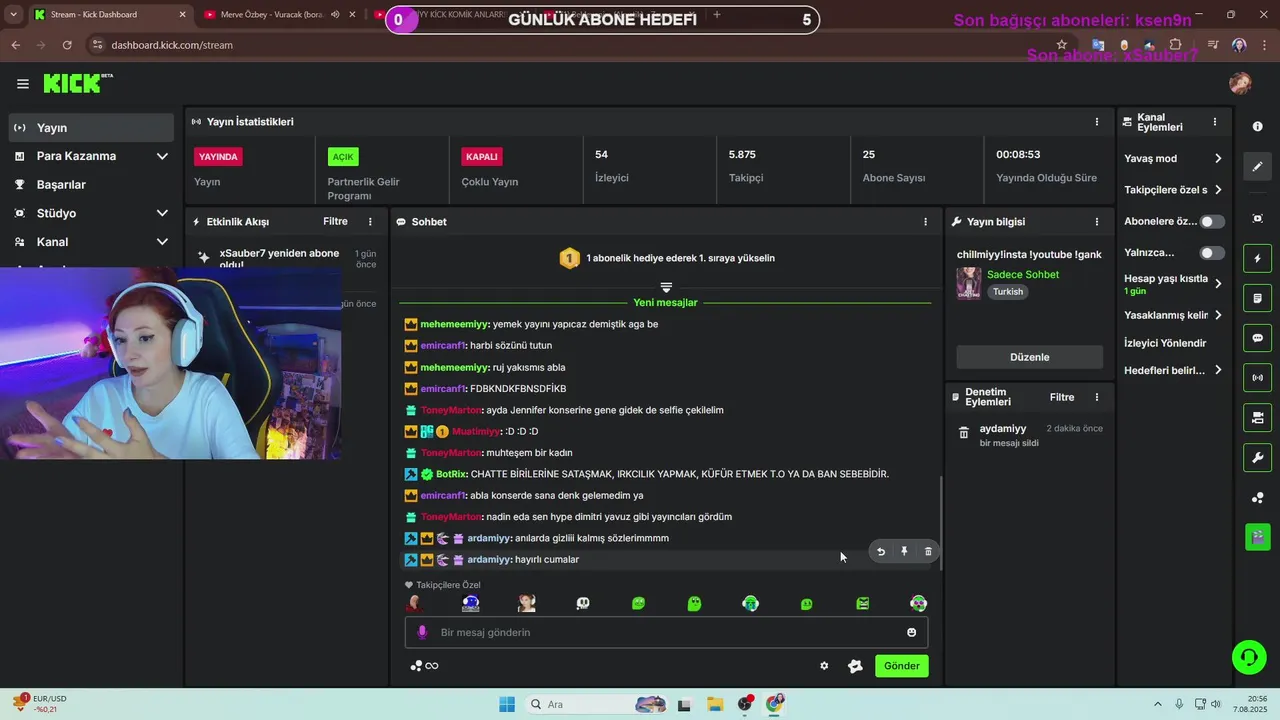1280x720 pixels.
Task: Toggle the lightning bolt widget in sidebar
Action: click(x=1257, y=259)
